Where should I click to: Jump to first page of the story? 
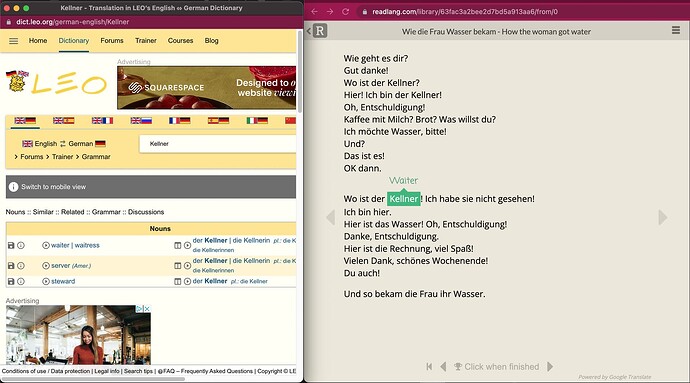point(429,366)
